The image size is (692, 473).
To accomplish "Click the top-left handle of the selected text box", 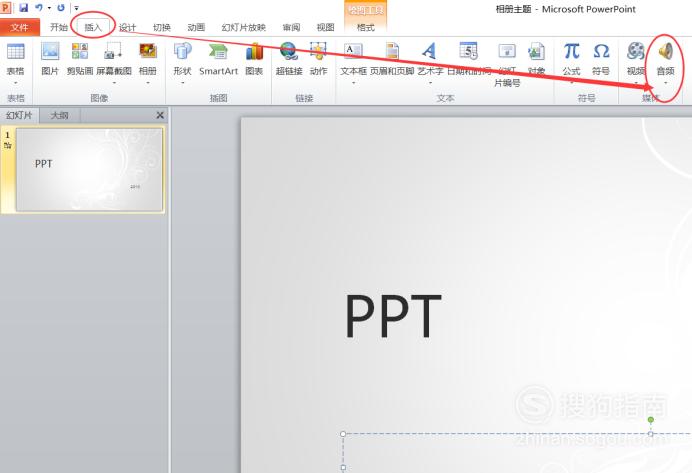I will [343, 434].
